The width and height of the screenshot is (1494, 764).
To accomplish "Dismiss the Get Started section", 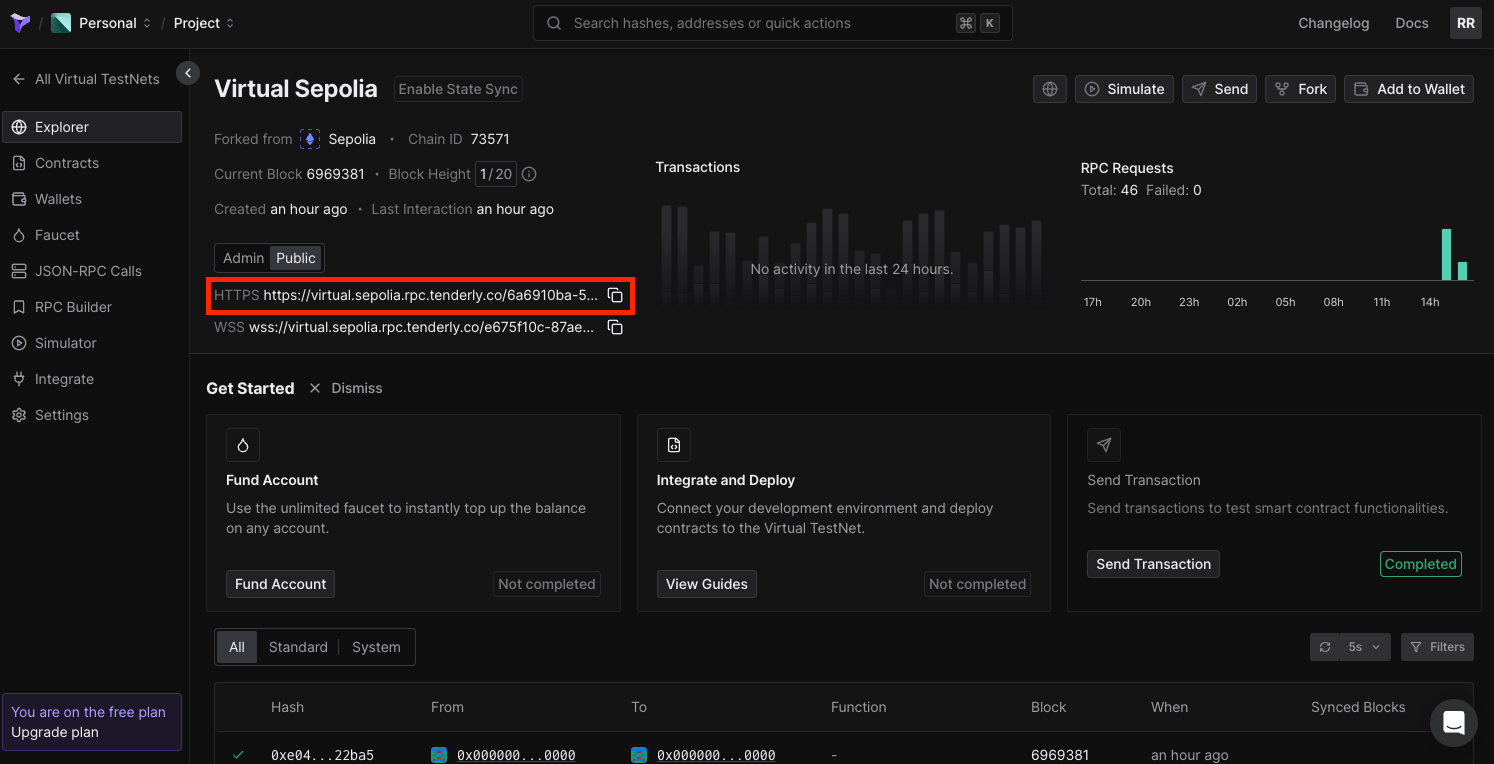I will pos(345,388).
